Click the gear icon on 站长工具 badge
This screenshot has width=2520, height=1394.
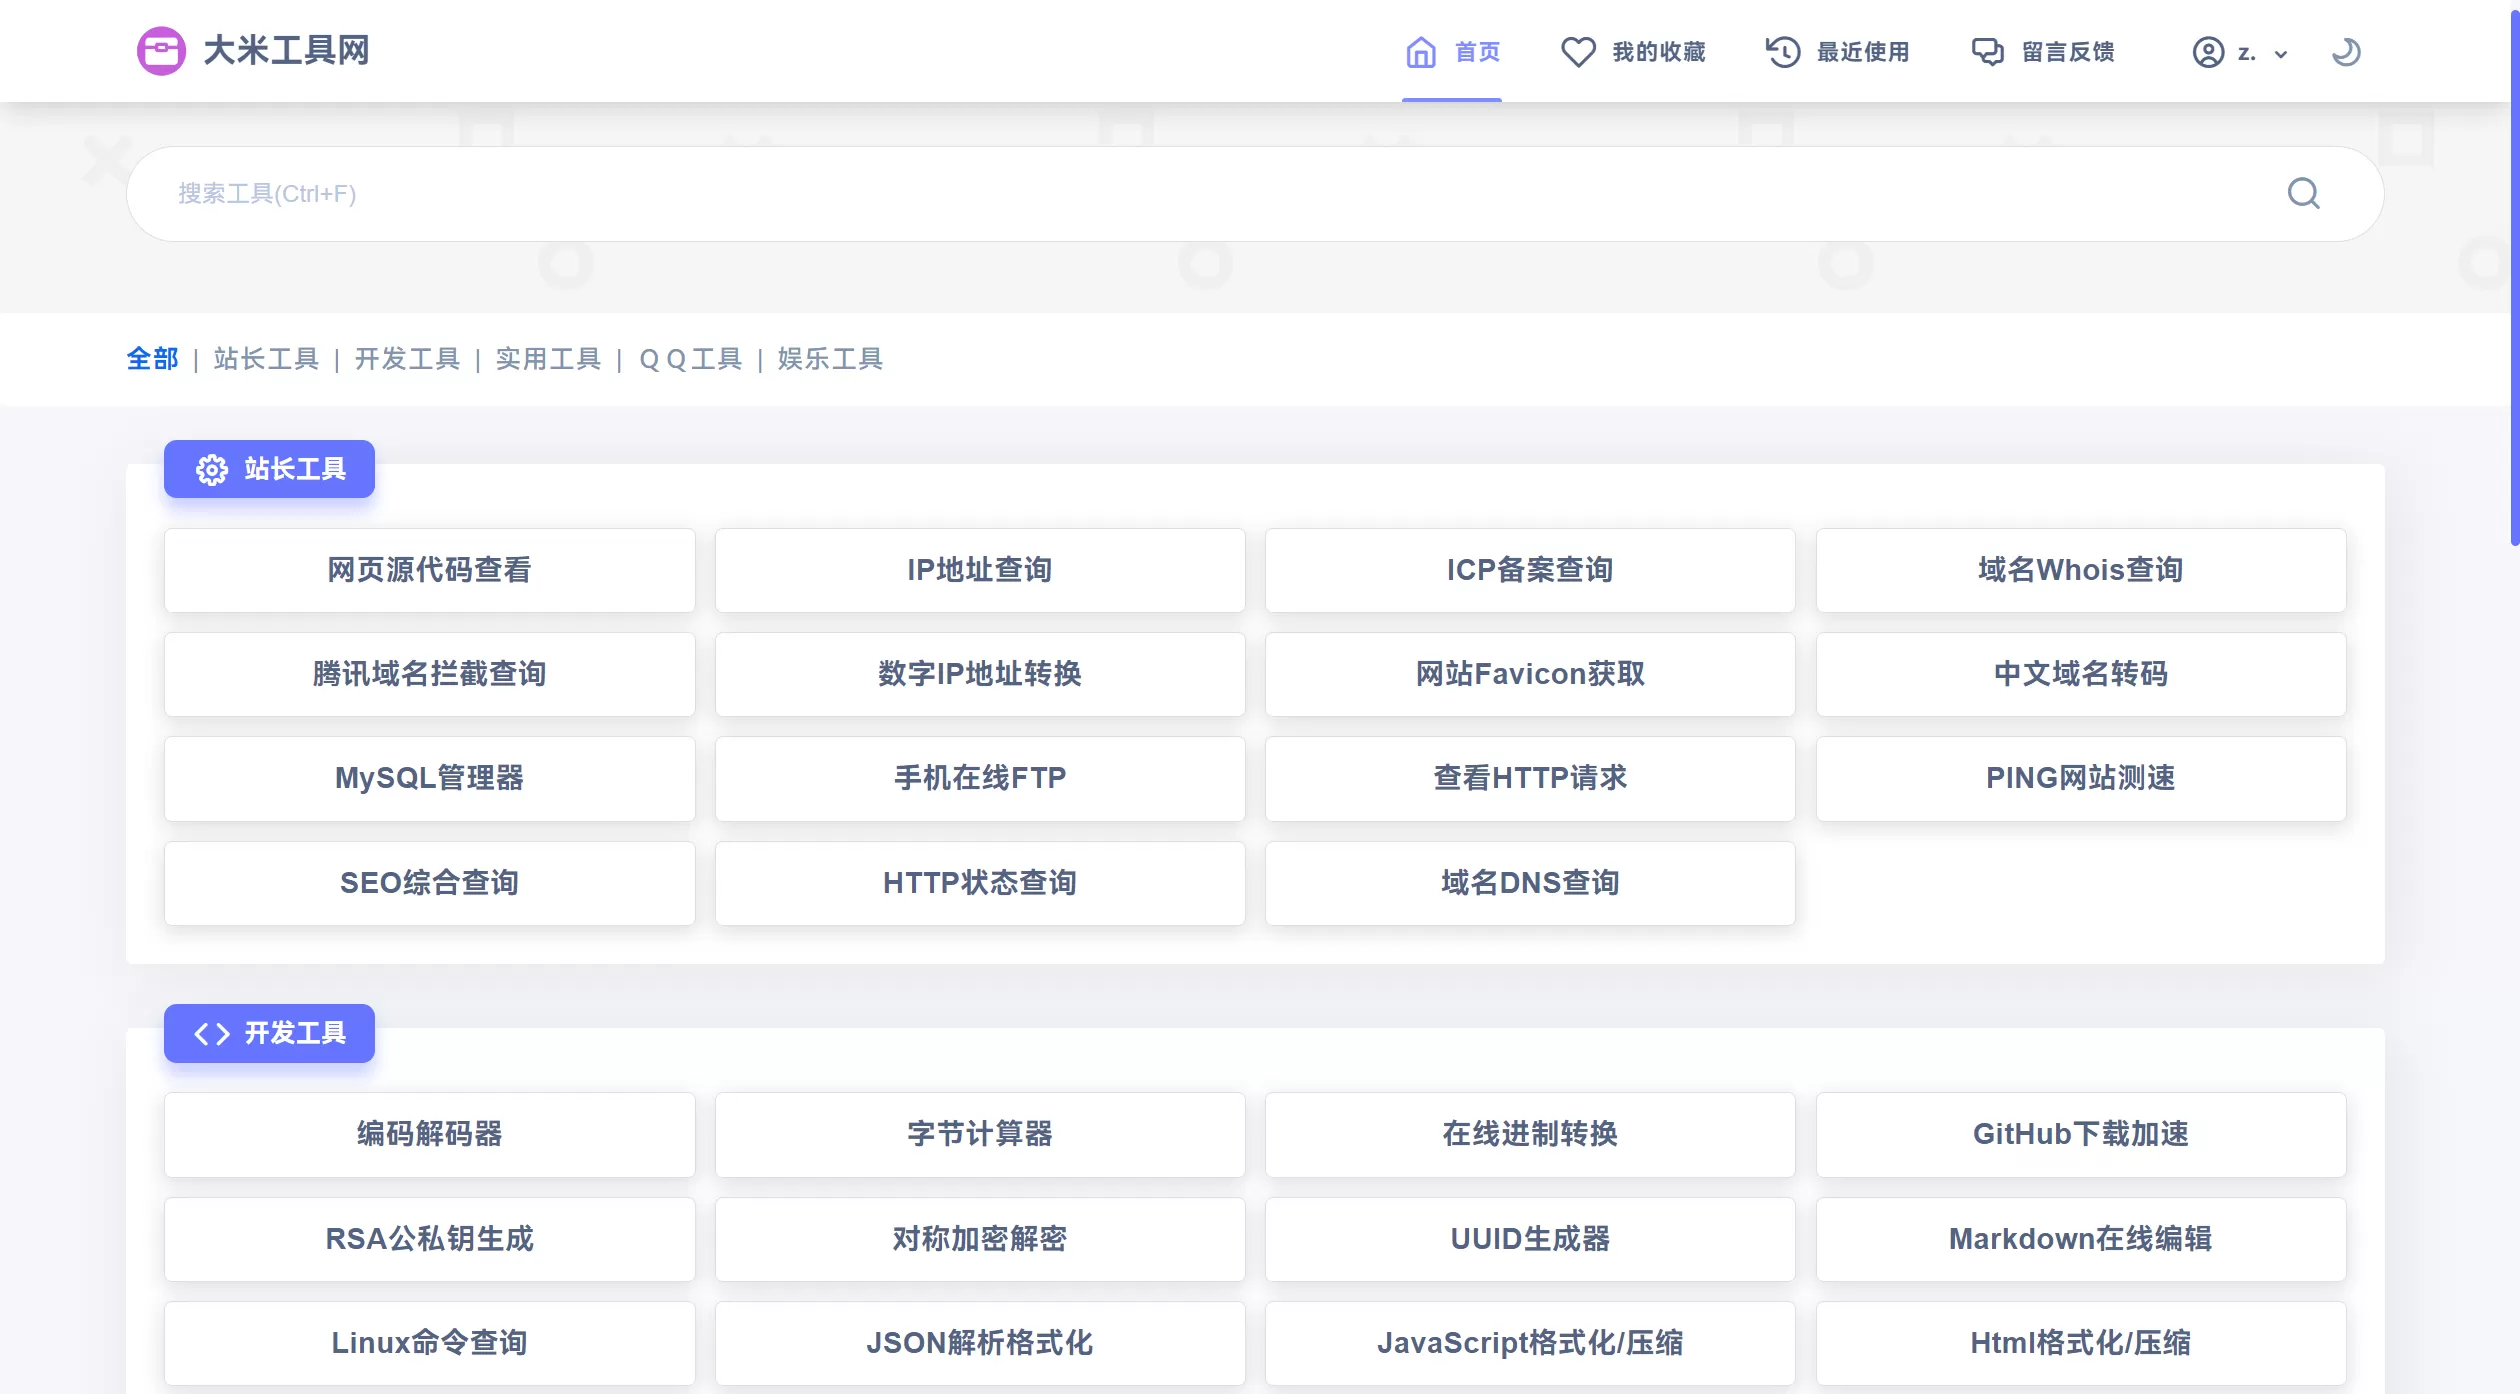(x=212, y=469)
